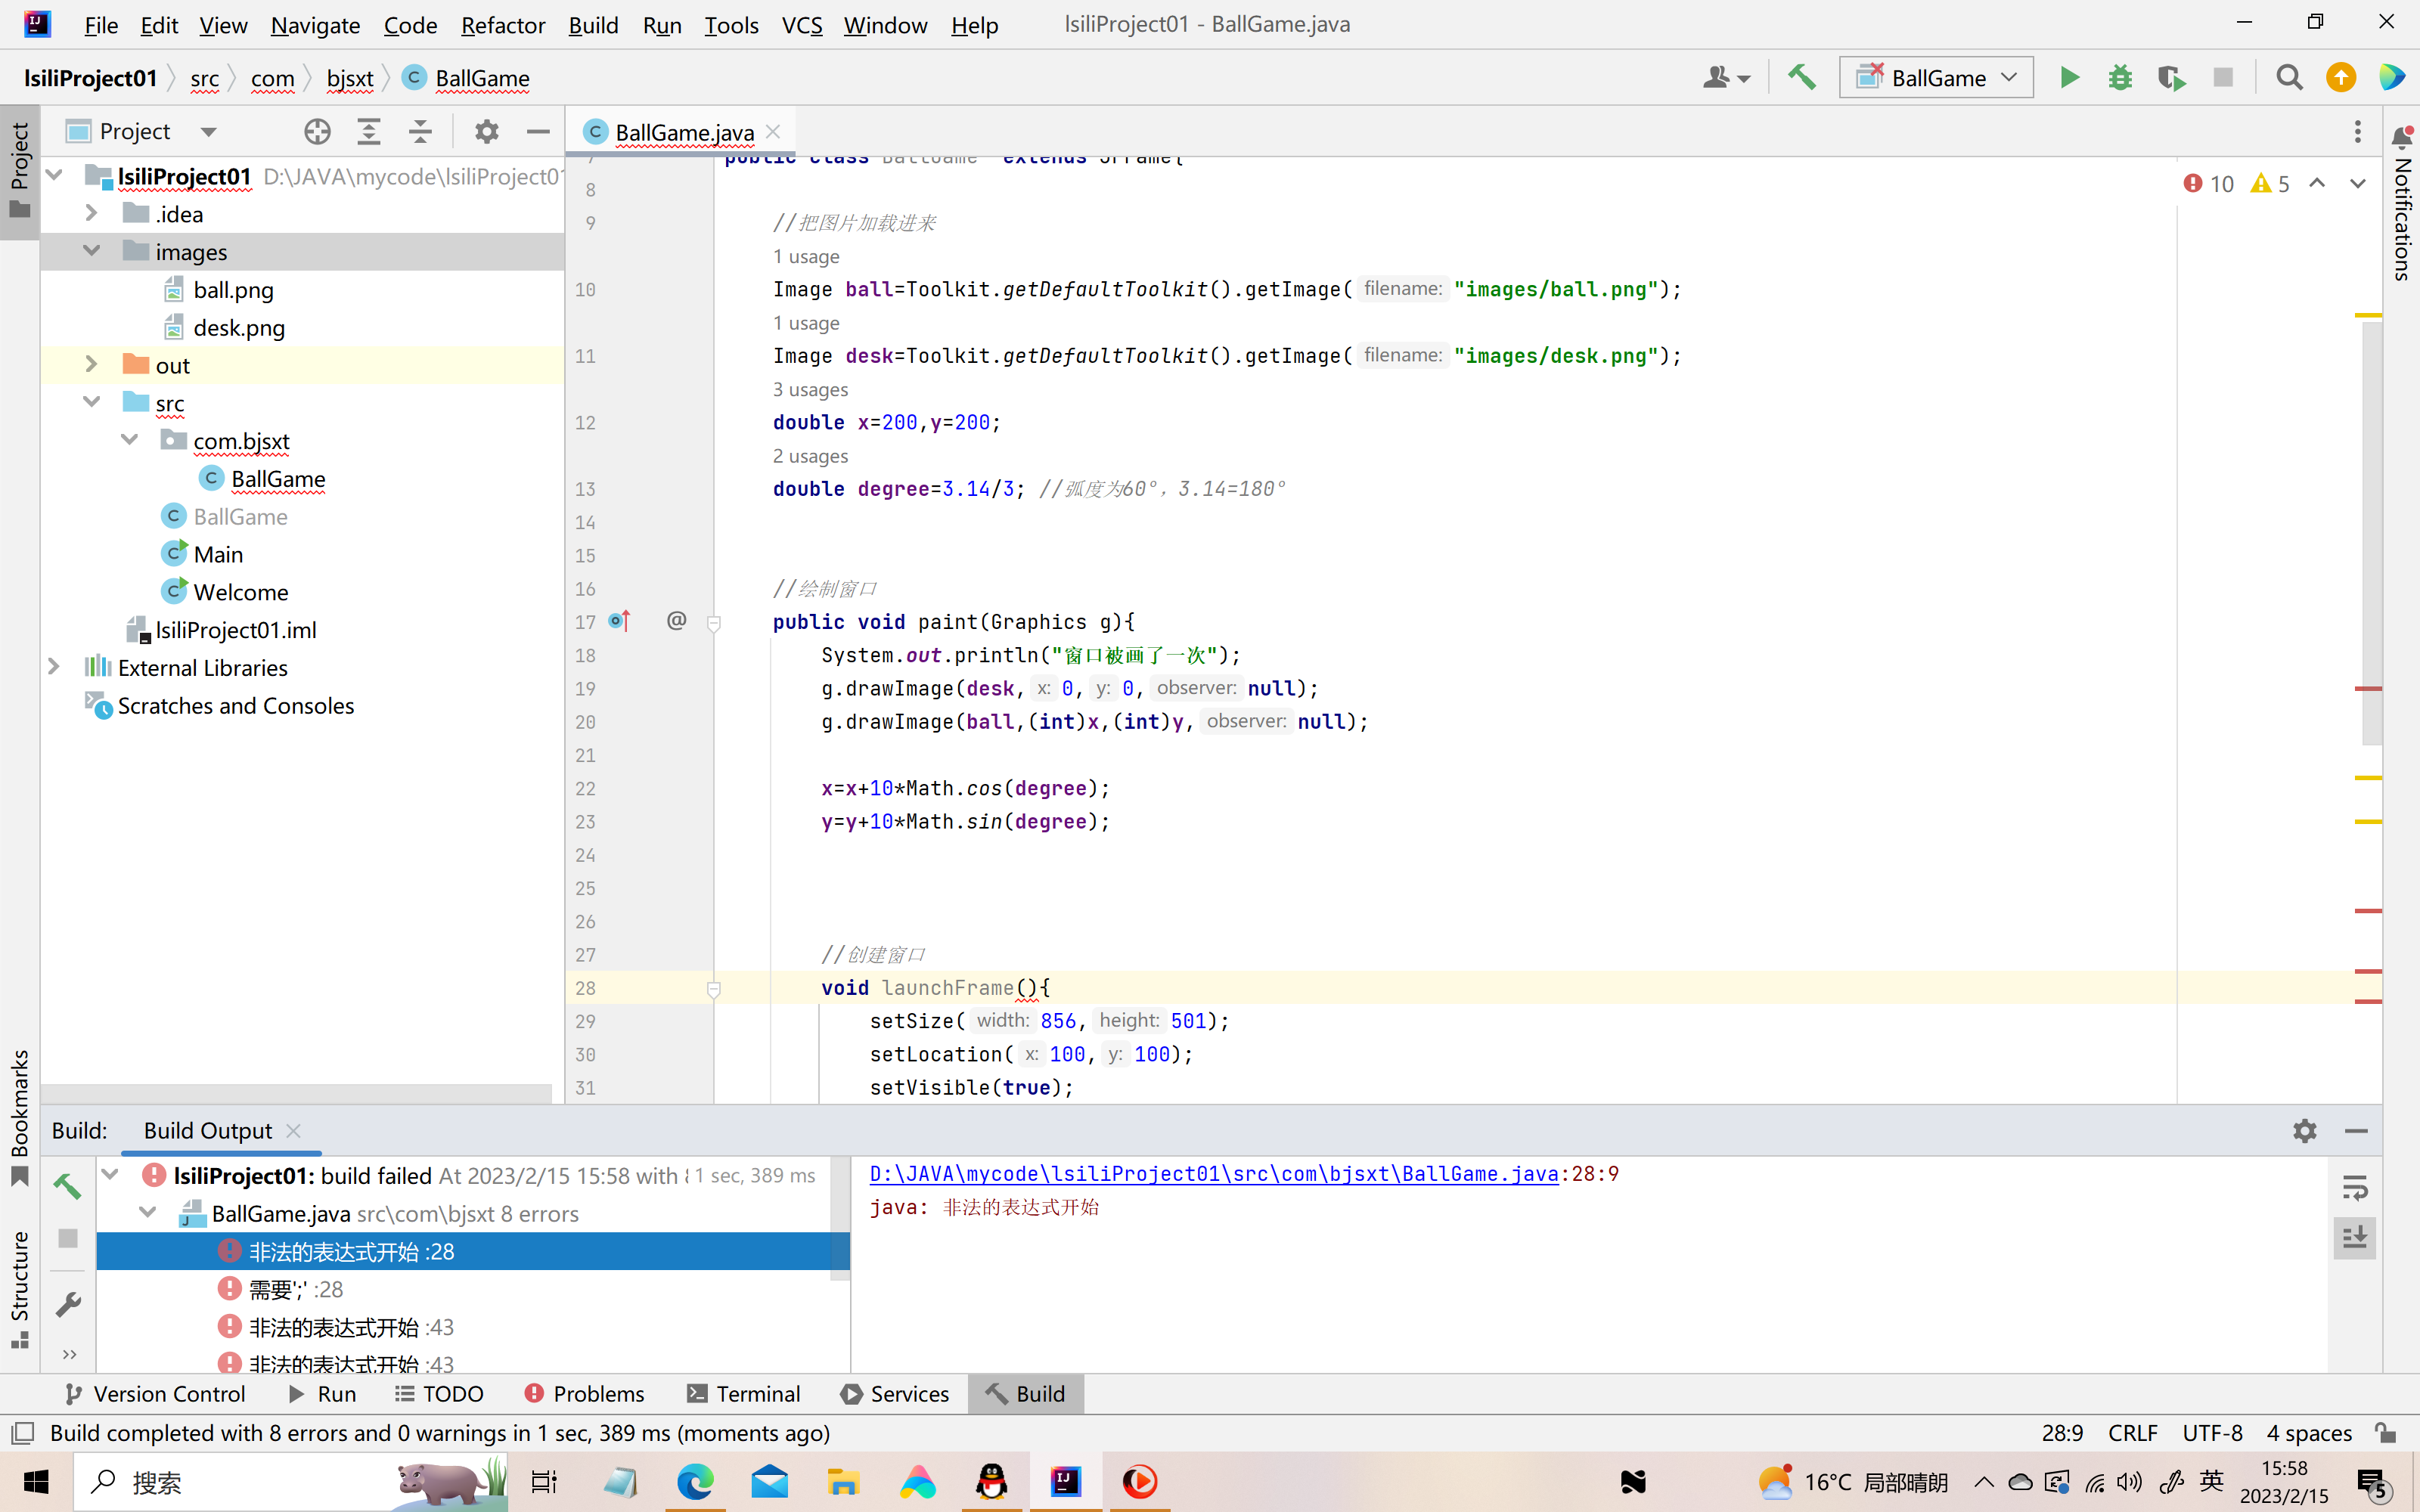Image resolution: width=2420 pixels, height=1512 pixels.
Task: Toggle Project side tool window button
Action: click(x=20, y=170)
